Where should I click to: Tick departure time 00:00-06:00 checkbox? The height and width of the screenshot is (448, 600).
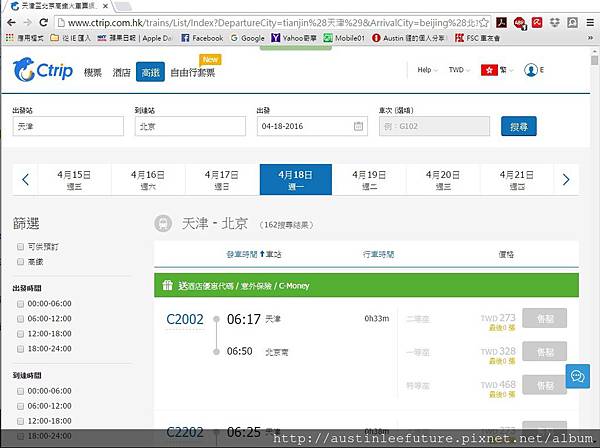20,304
